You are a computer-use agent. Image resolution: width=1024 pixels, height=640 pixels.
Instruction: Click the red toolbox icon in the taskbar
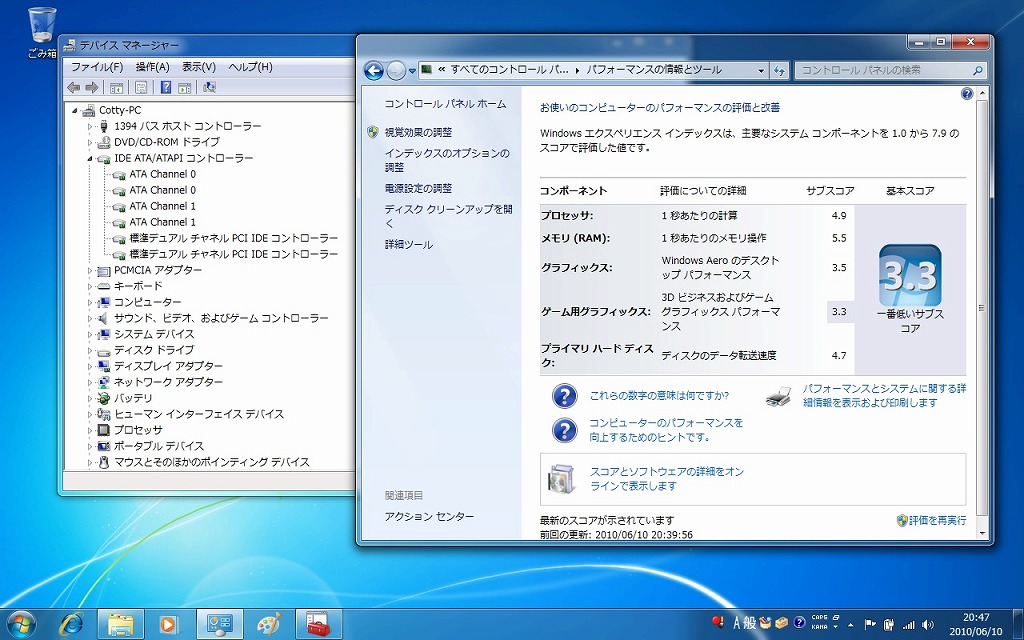point(318,624)
